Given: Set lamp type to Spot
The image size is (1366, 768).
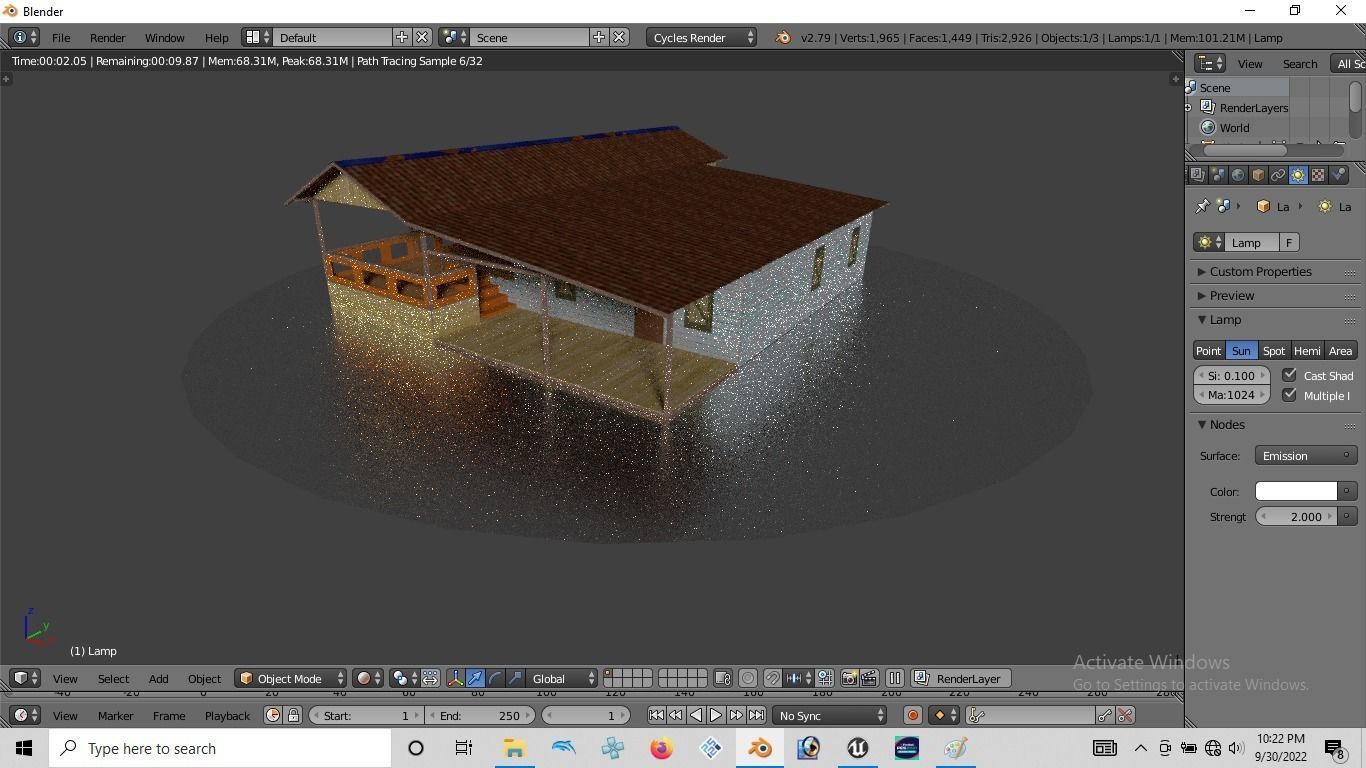Looking at the screenshot, I should (x=1273, y=350).
